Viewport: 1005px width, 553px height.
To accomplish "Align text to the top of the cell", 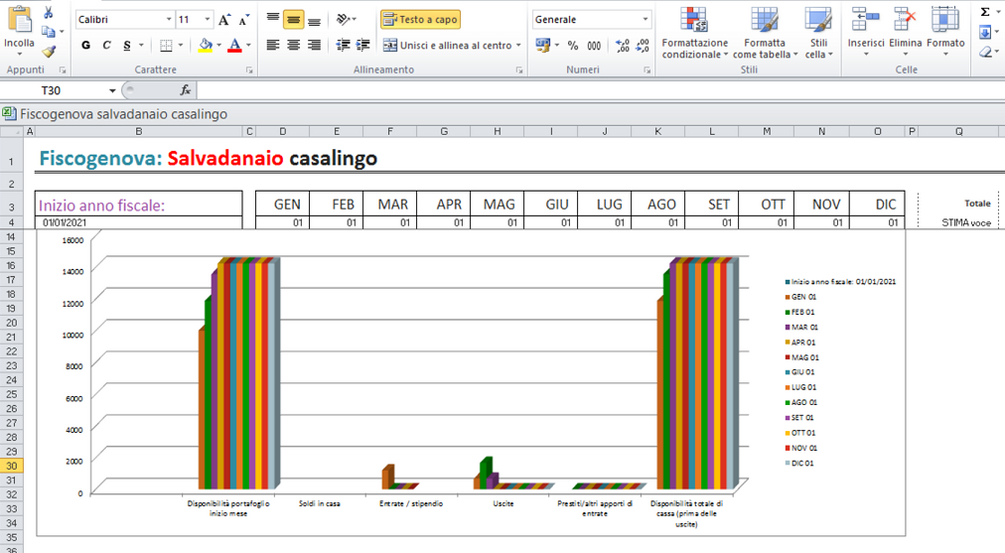I will (273, 19).
